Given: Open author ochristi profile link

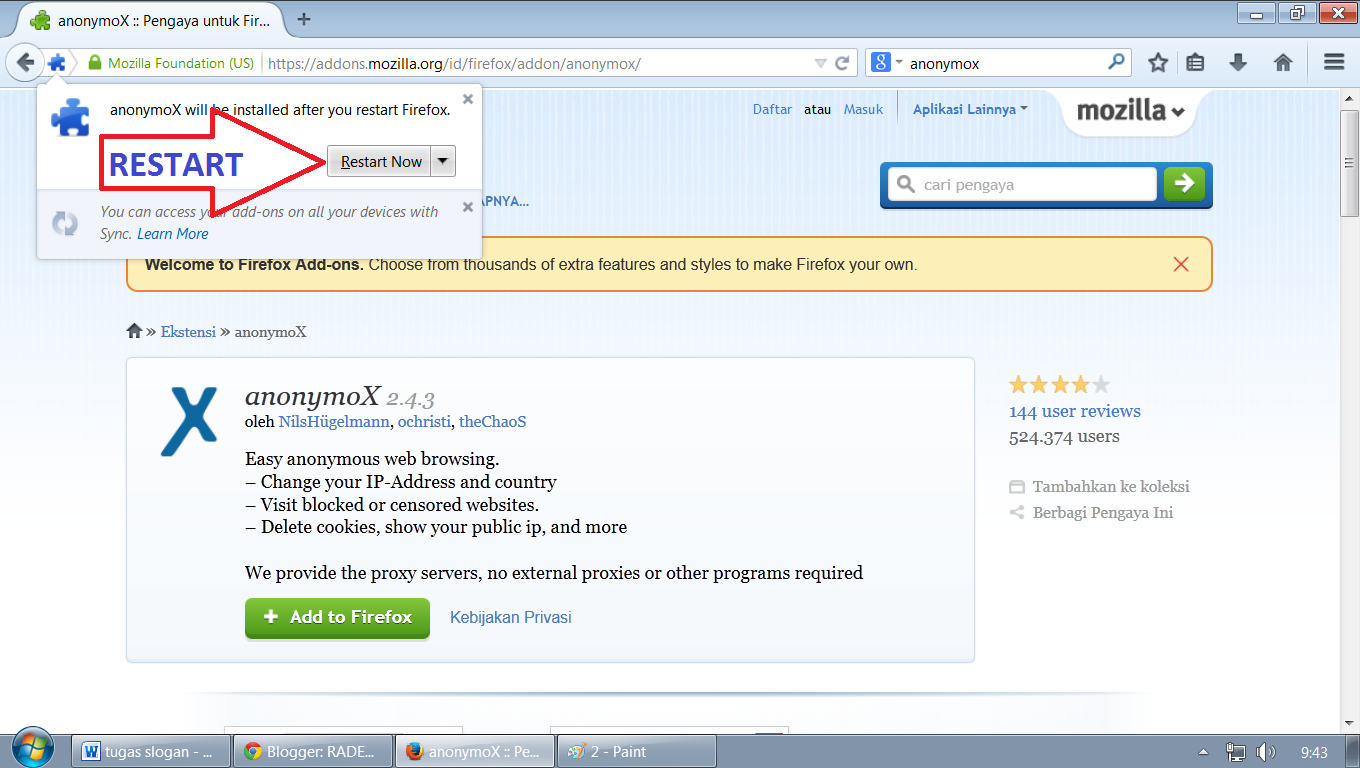Looking at the screenshot, I should [x=424, y=422].
